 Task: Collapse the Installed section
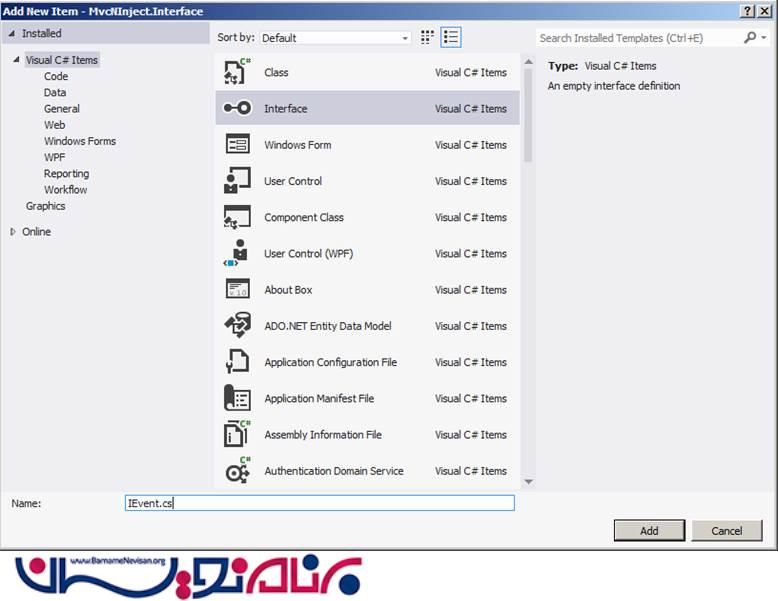point(13,33)
